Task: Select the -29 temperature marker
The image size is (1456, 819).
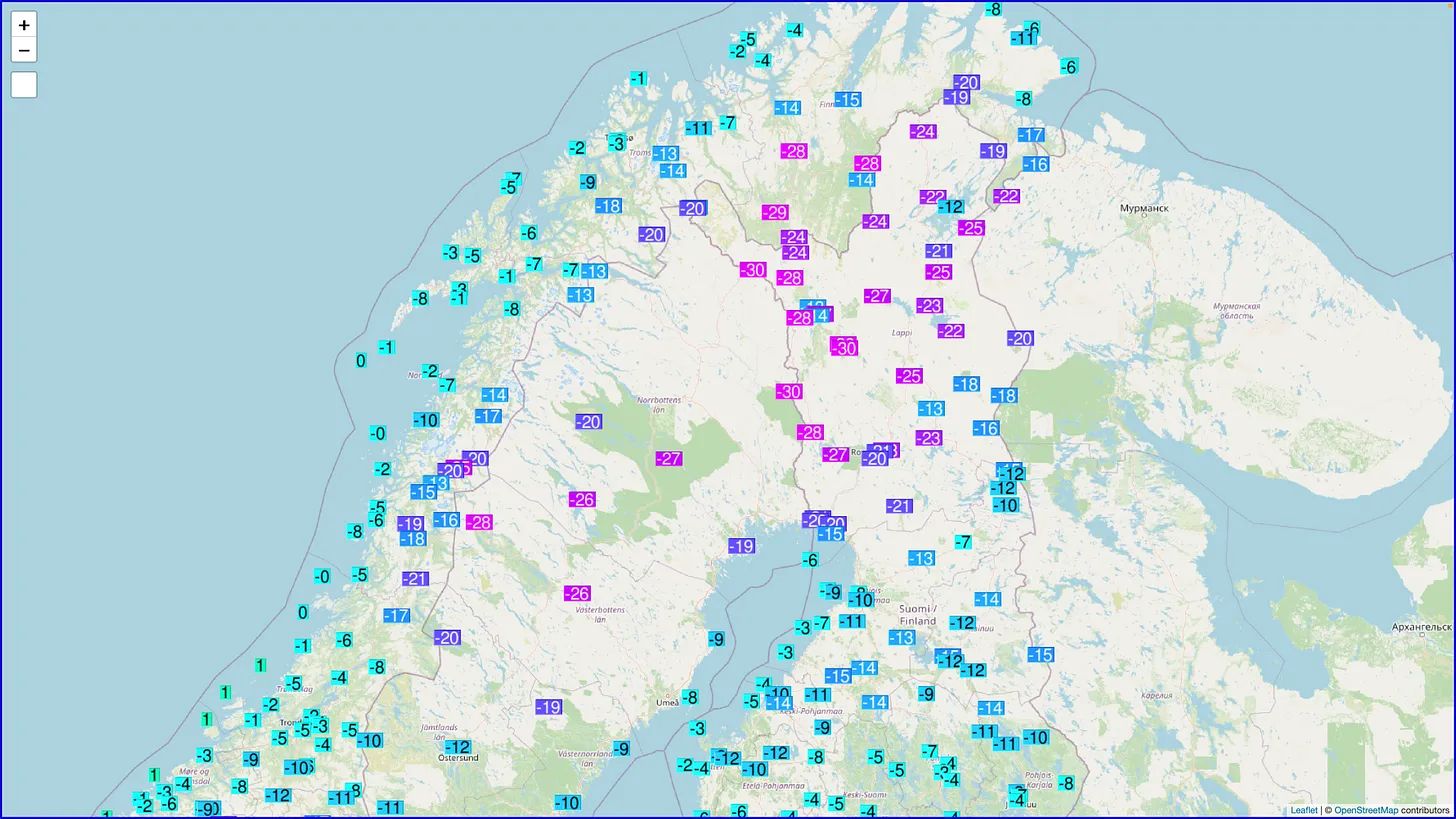Action: click(x=775, y=212)
